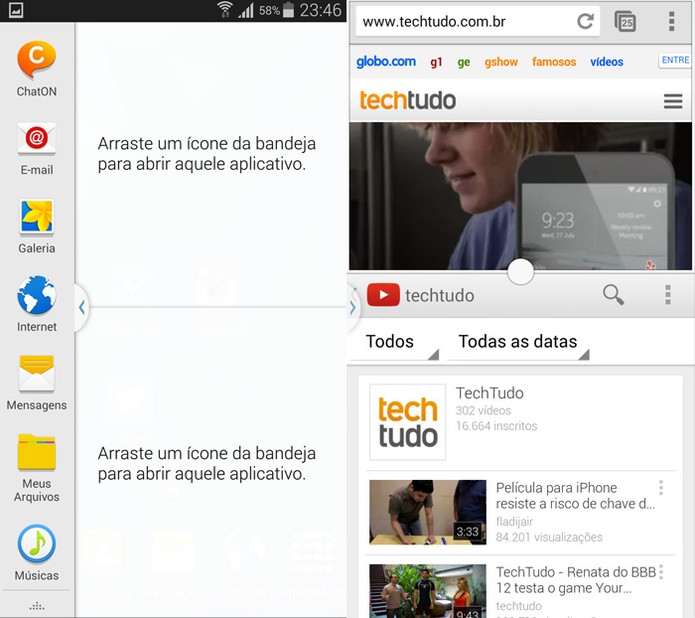The height and width of the screenshot is (618, 695).
Task: Open the vídeos link
Action: click(x=607, y=62)
